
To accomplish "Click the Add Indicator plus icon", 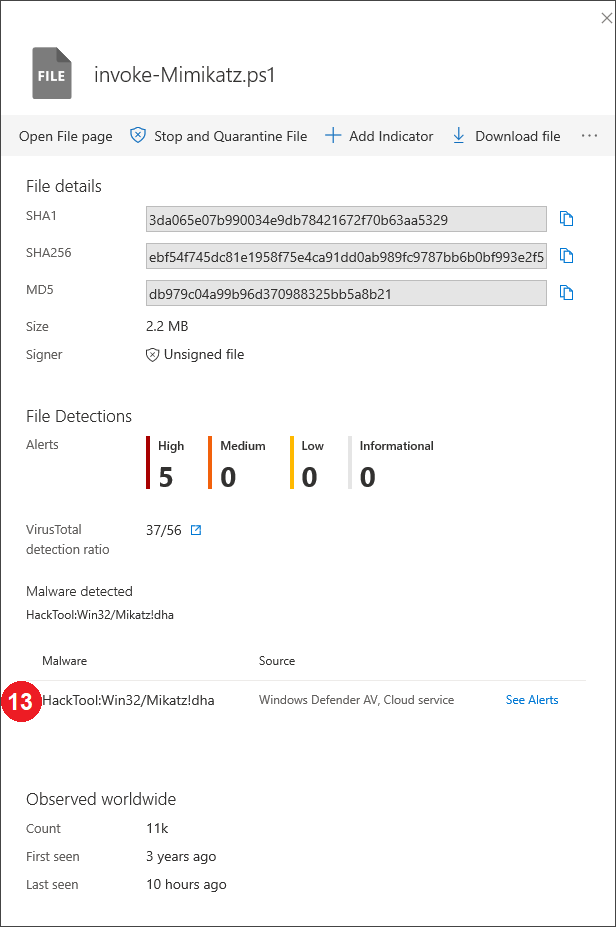I will [x=333, y=136].
